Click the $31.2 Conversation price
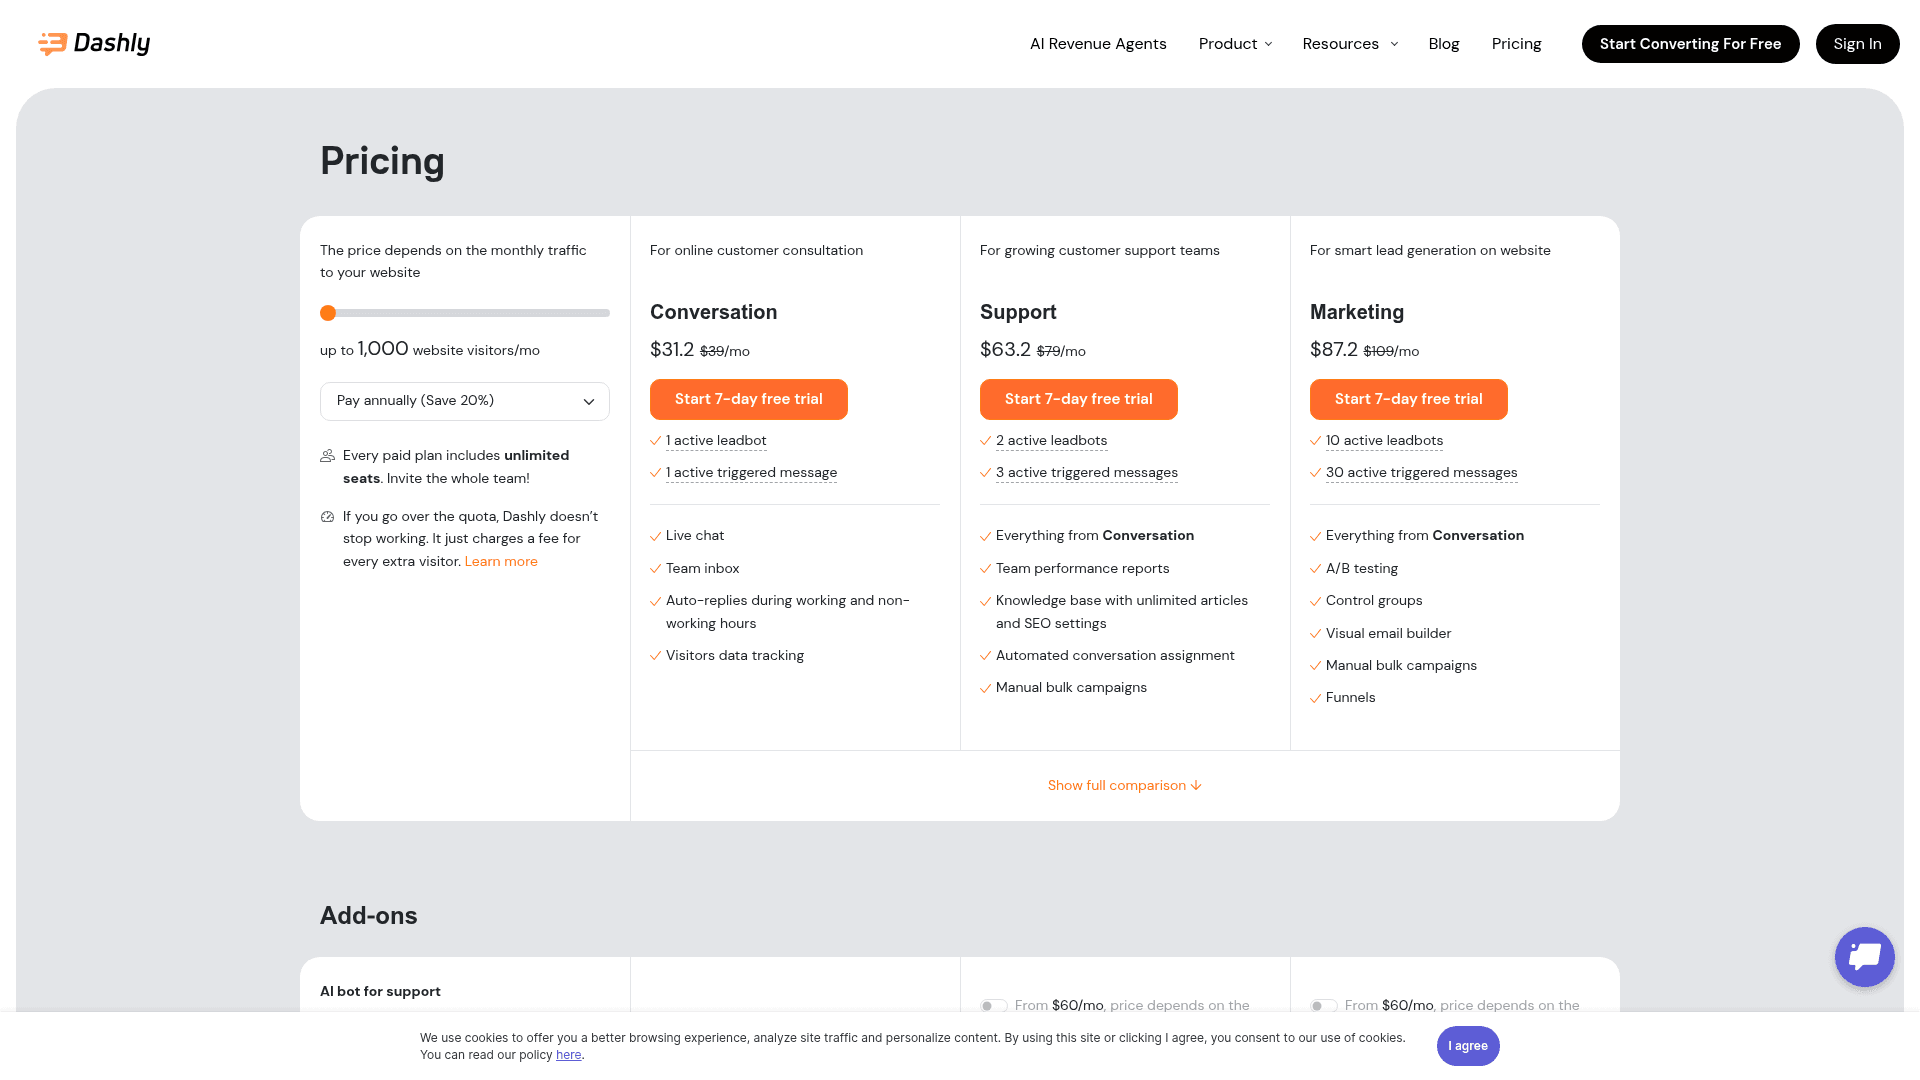This screenshot has width=1920, height=1080. click(x=672, y=350)
